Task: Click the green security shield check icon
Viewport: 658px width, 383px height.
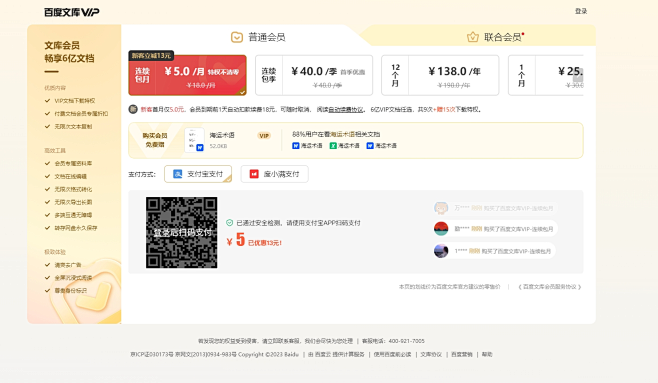Action: (x=230, y=223)
